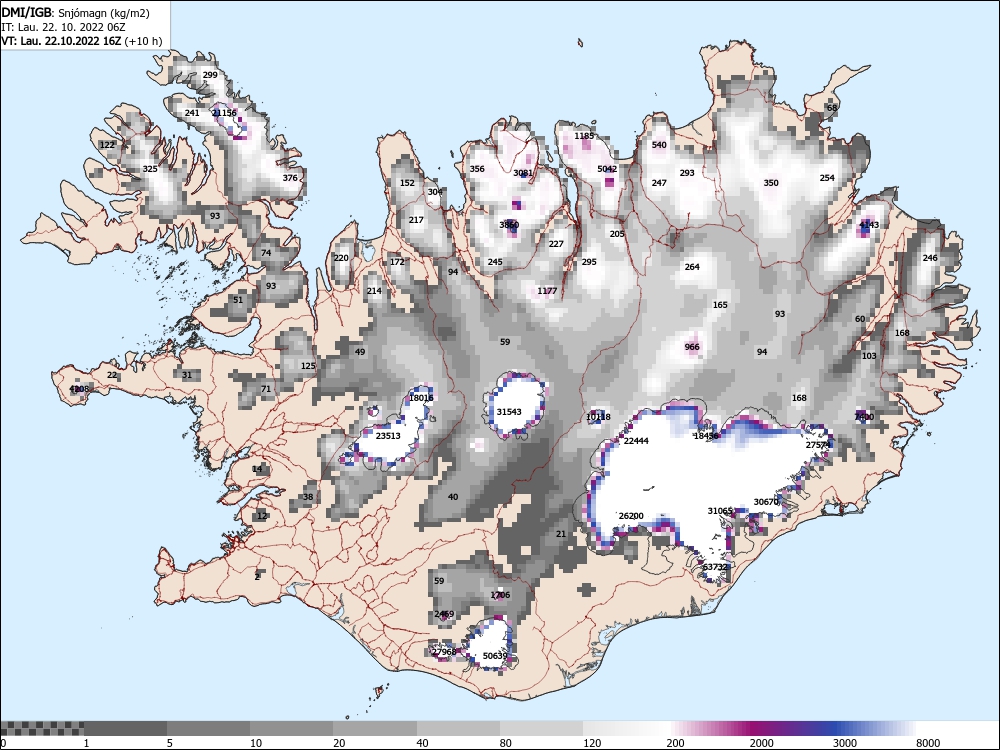Select the light gray 40–80 legend segment
Image resolution: width=1000 pixels, height=750 pixels.
pos(458,728)
